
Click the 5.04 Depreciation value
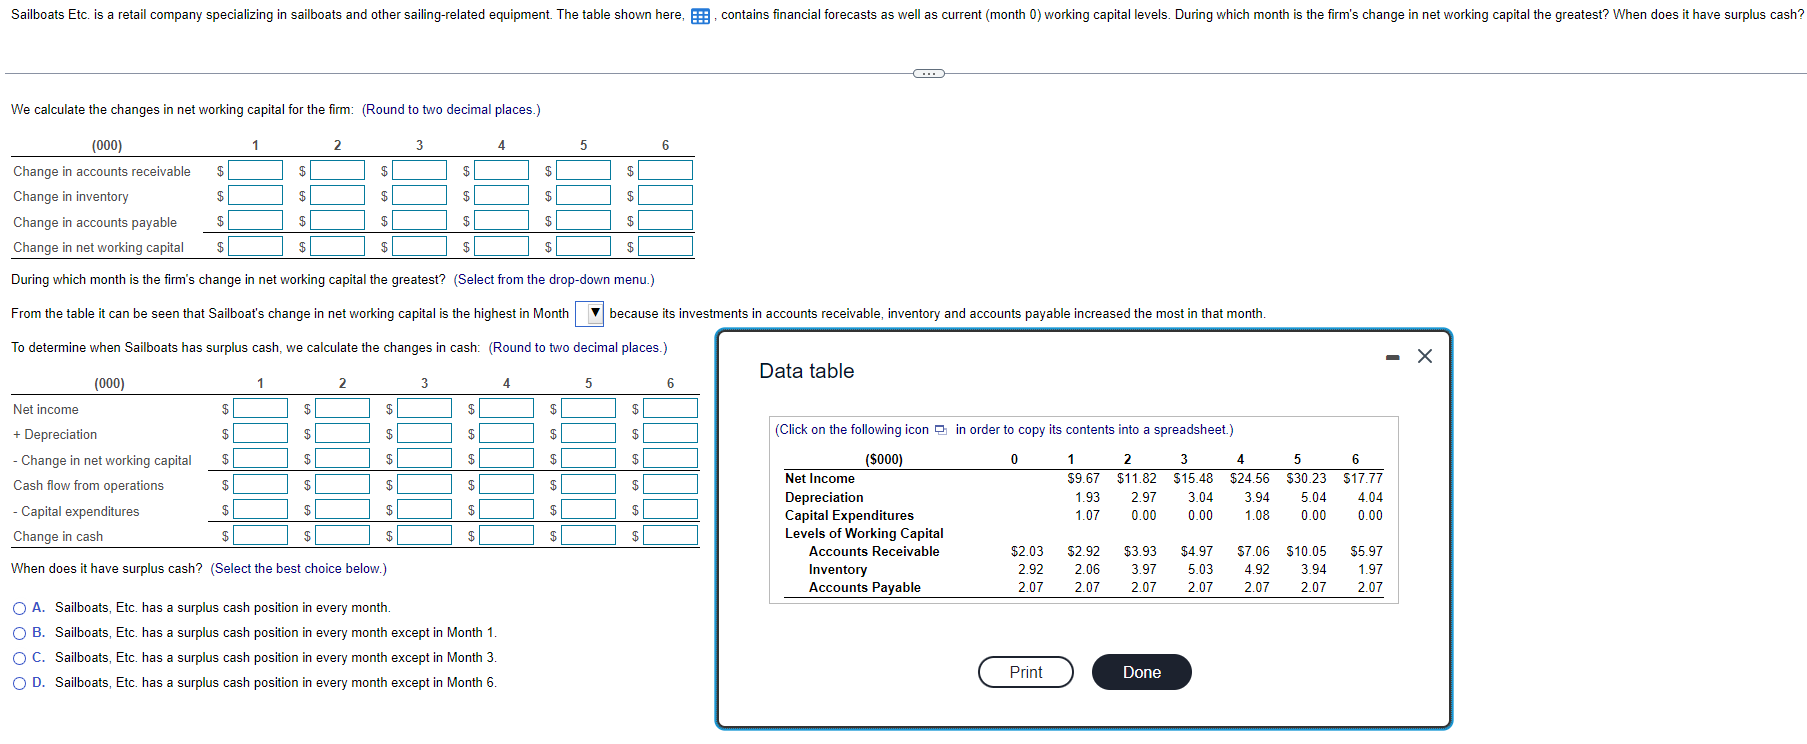(x=1313, y=498)
